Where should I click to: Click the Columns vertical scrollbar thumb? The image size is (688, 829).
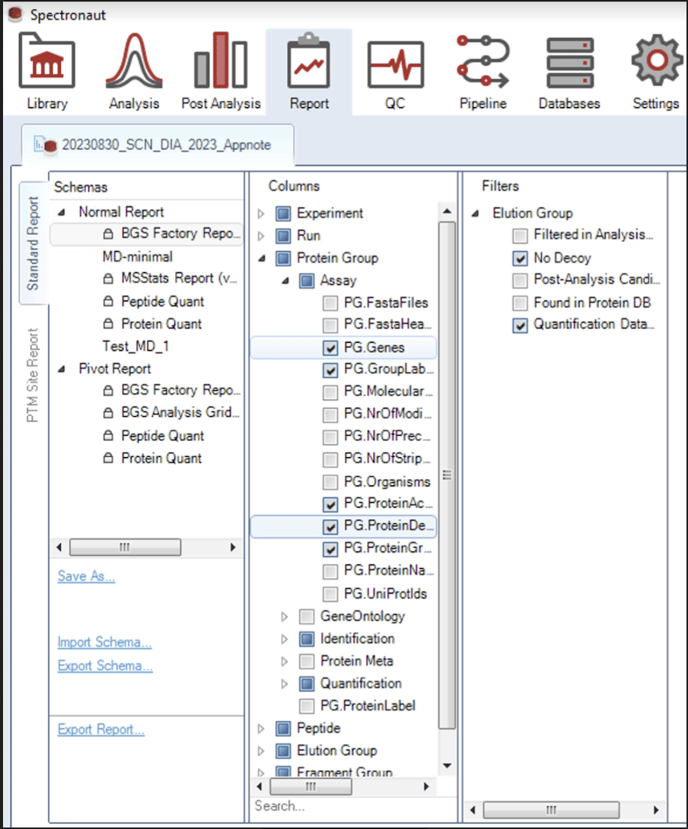pos(447,475)
